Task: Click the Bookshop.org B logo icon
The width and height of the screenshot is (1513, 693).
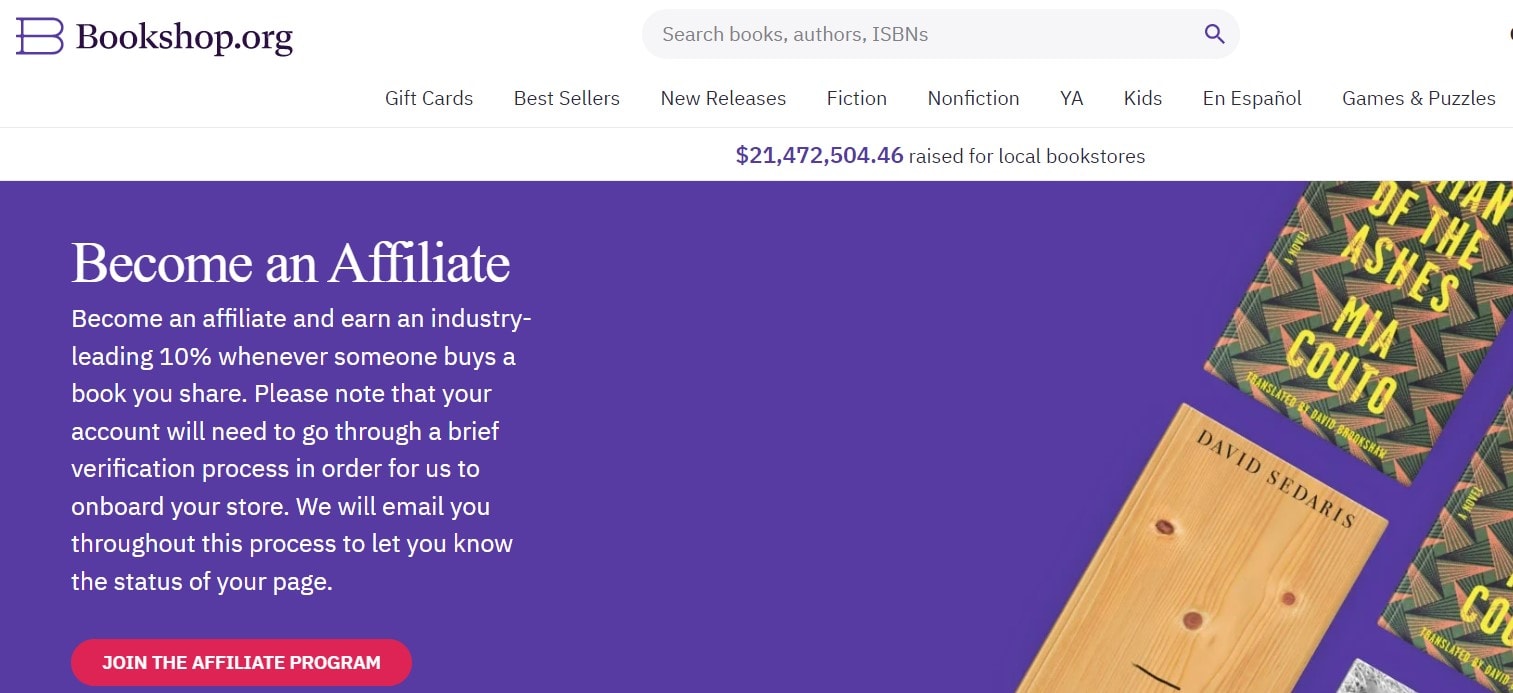Action: click(x=39, y=37)
